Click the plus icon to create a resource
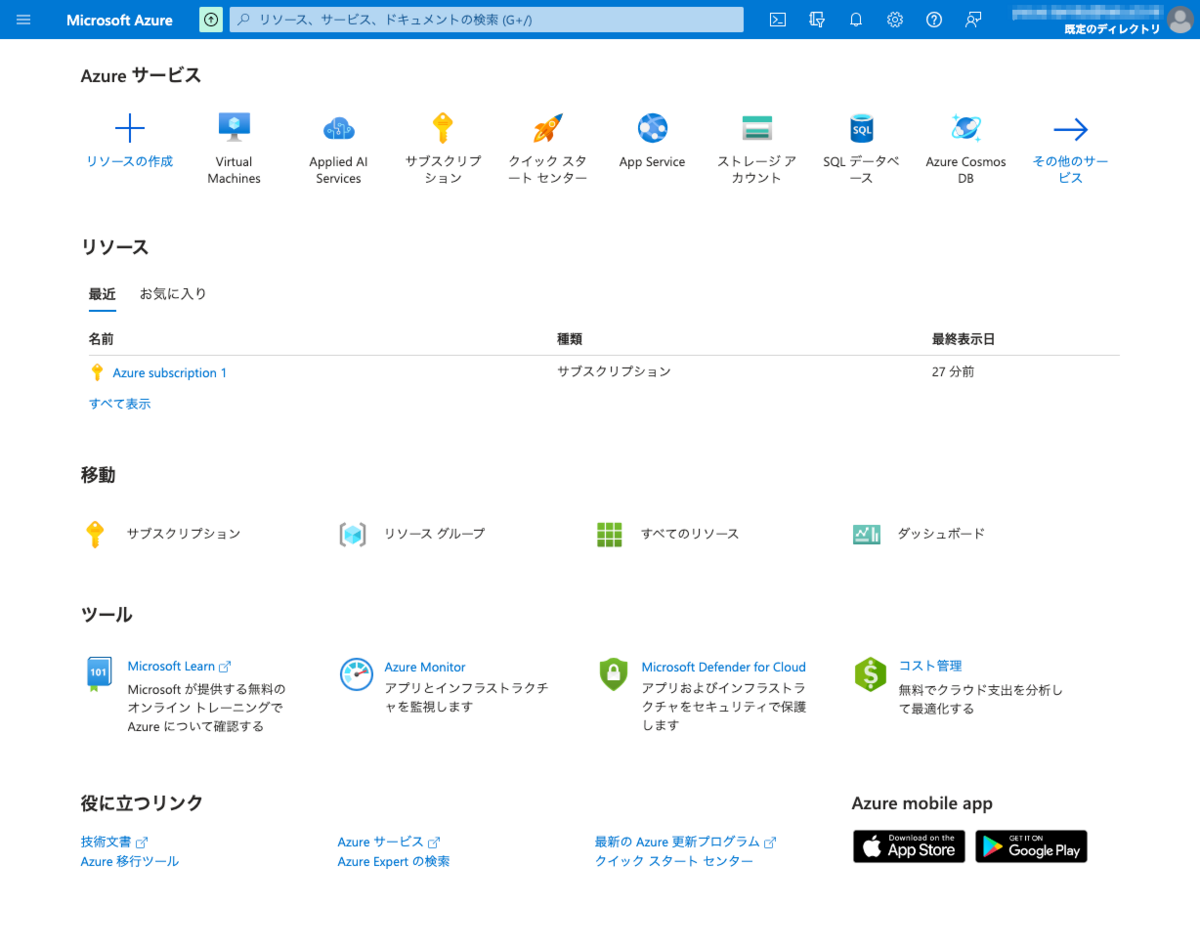1200x951 pixels. 130,128
